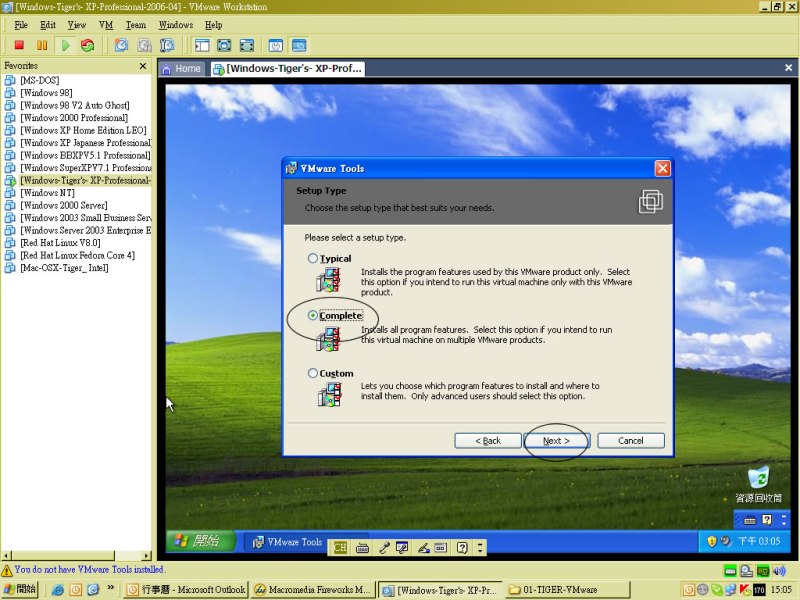Click the language bar help question icon
The width and height of the screenshot is (800, 600).
[462, 548]
